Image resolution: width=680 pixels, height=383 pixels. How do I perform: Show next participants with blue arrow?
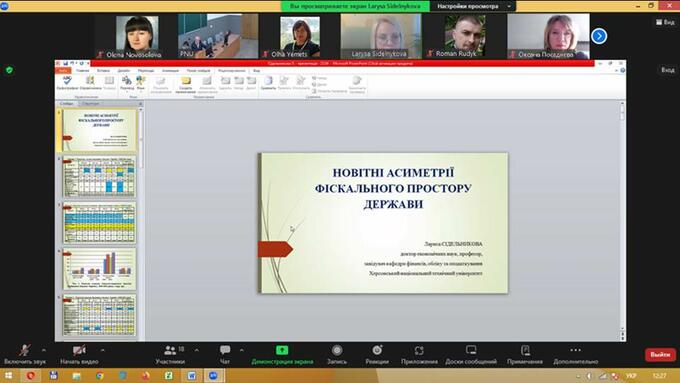599,36
